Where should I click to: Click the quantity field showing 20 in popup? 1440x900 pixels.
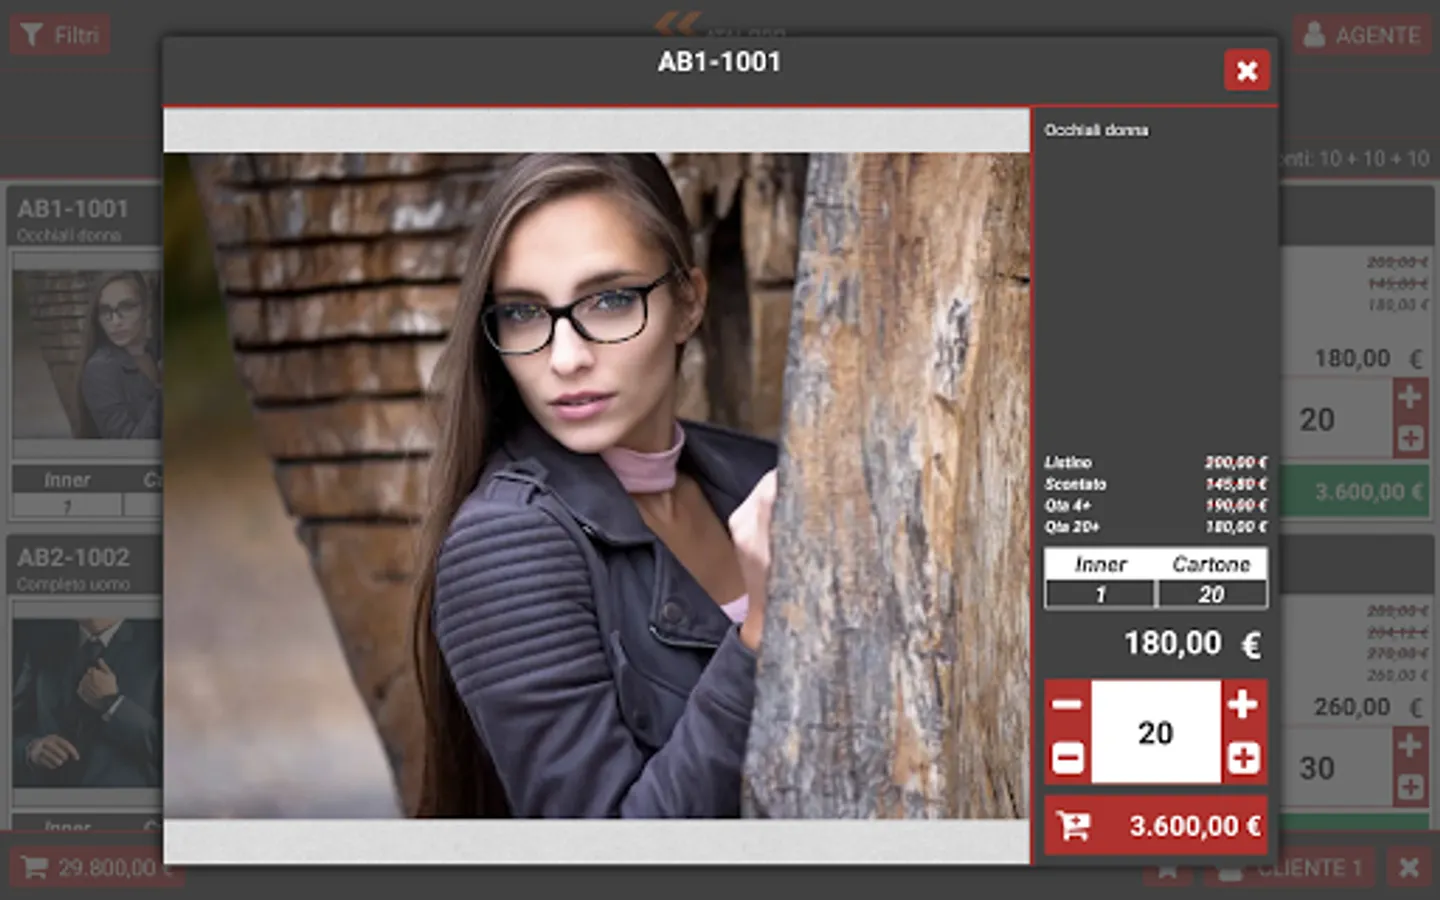(x=1155, y=732)
